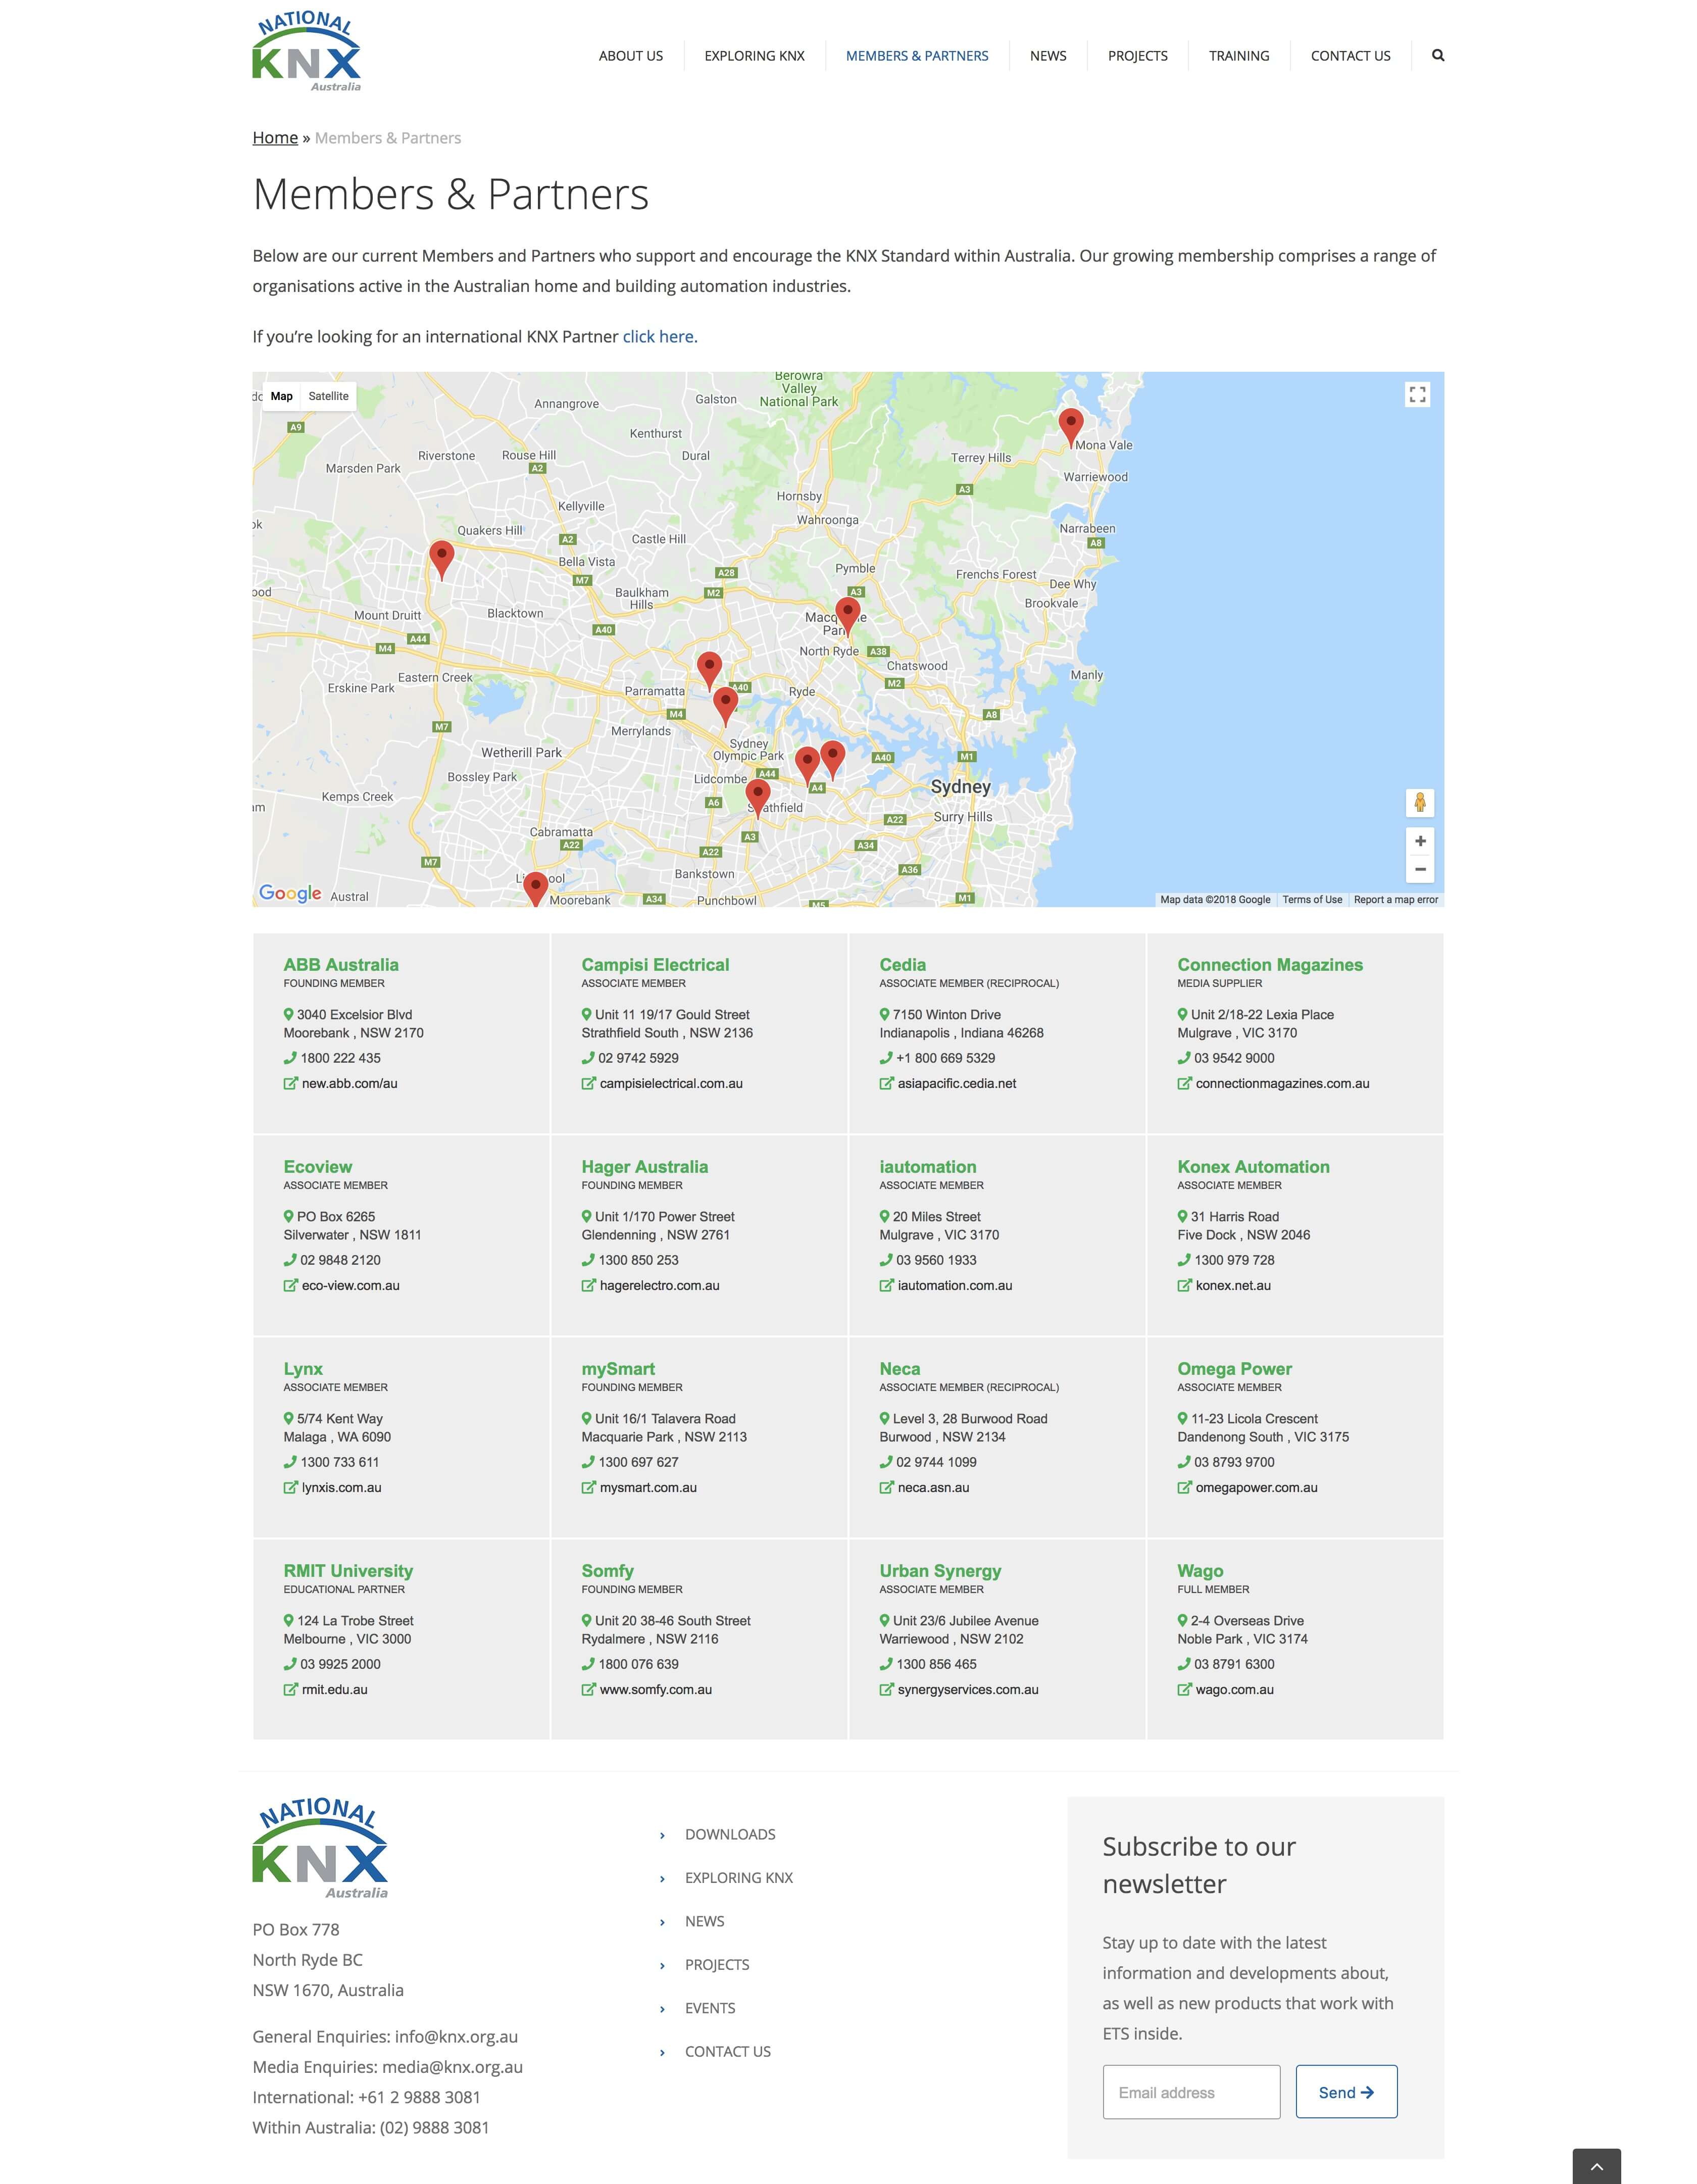This screenshot has height=2184, width=1697.
Task: Click the wago.com.au link
Action: (1234, 1689)
